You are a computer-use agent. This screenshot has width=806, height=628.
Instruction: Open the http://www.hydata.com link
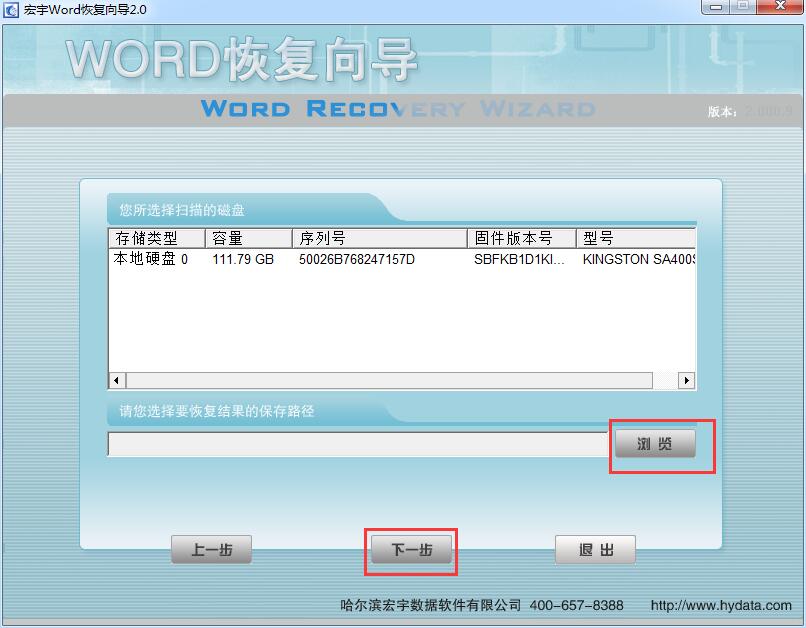[x=720, y=605]
